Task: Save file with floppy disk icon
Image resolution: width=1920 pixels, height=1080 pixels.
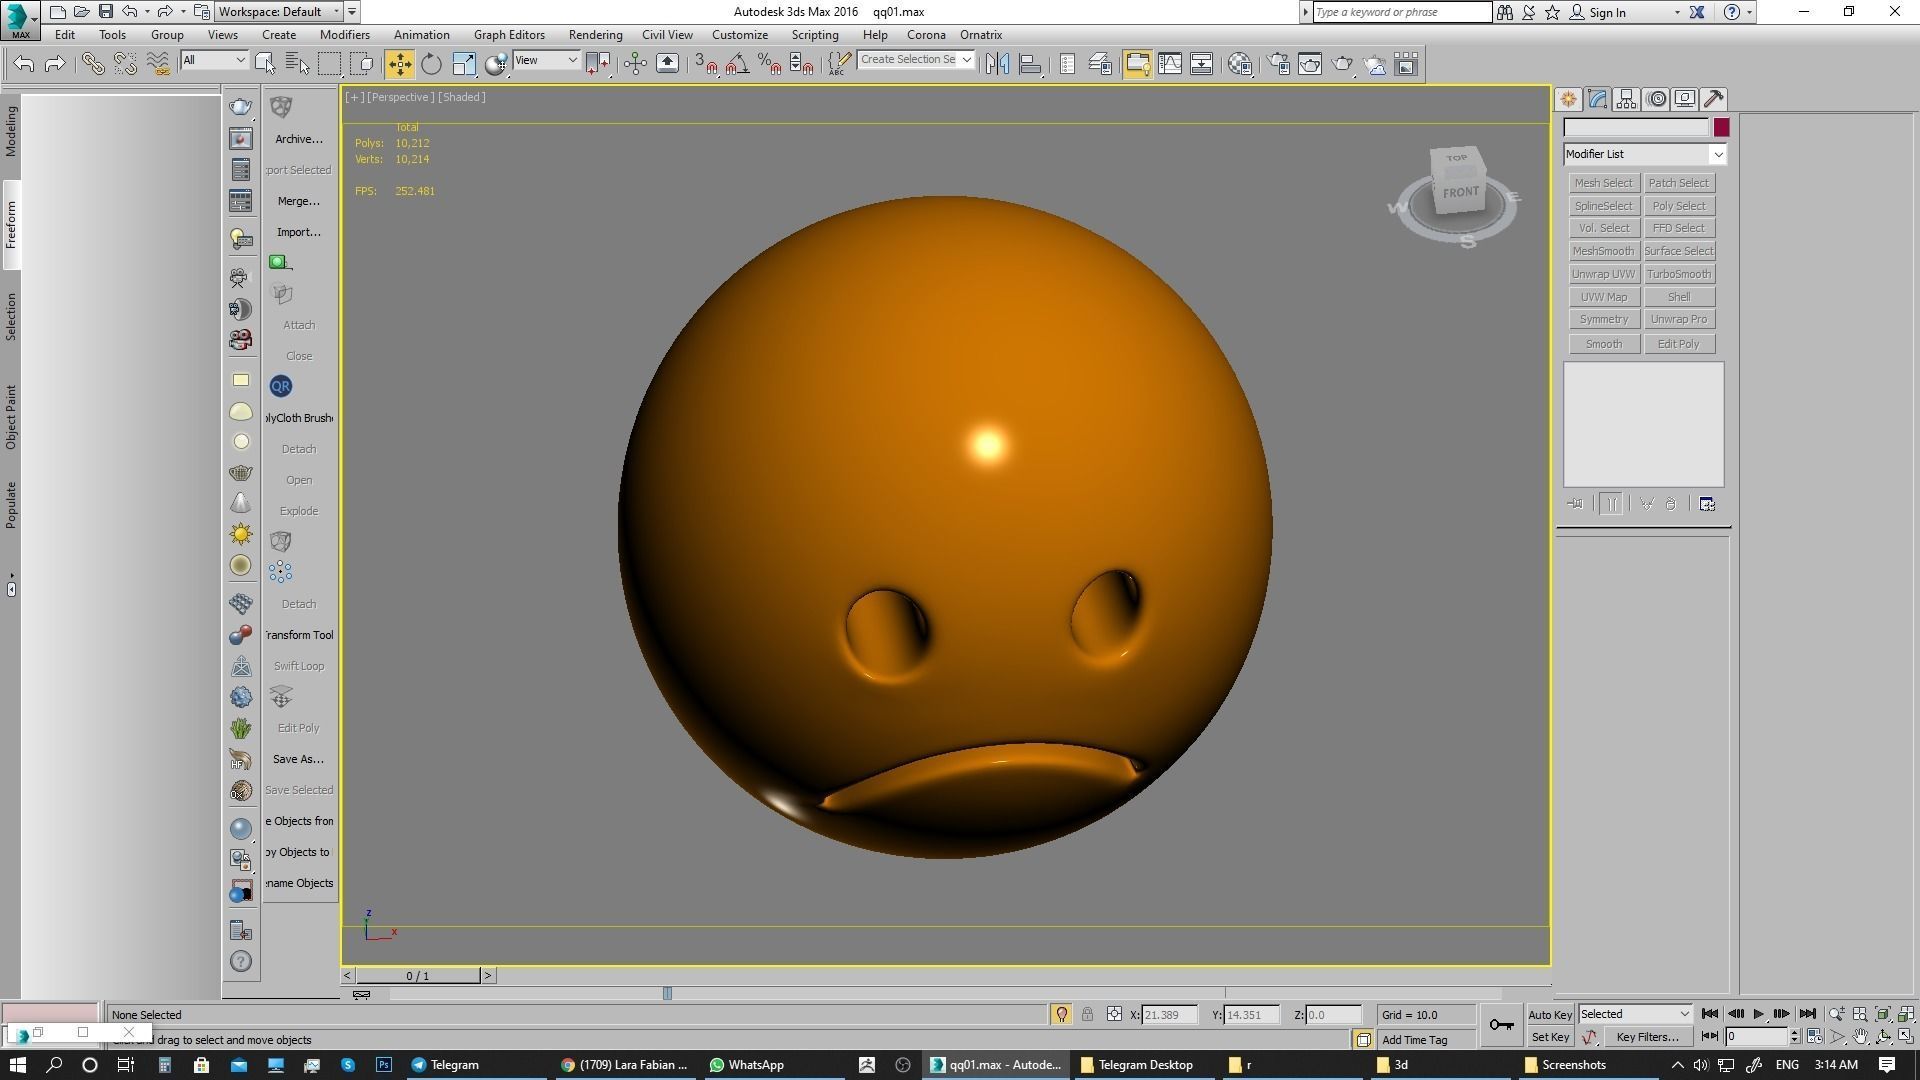Action: [x=105, y=12]
